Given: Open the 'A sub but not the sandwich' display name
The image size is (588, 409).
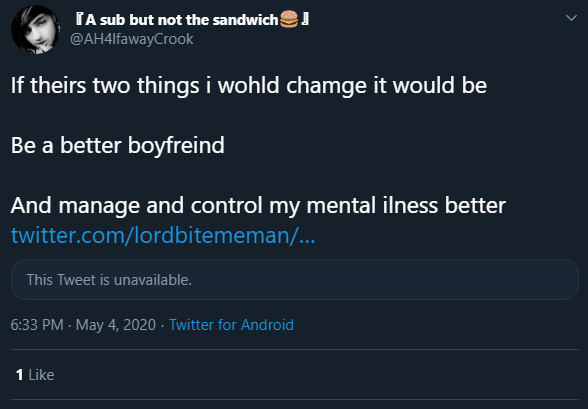Looking at the screenshot, I should coord(192,19).
